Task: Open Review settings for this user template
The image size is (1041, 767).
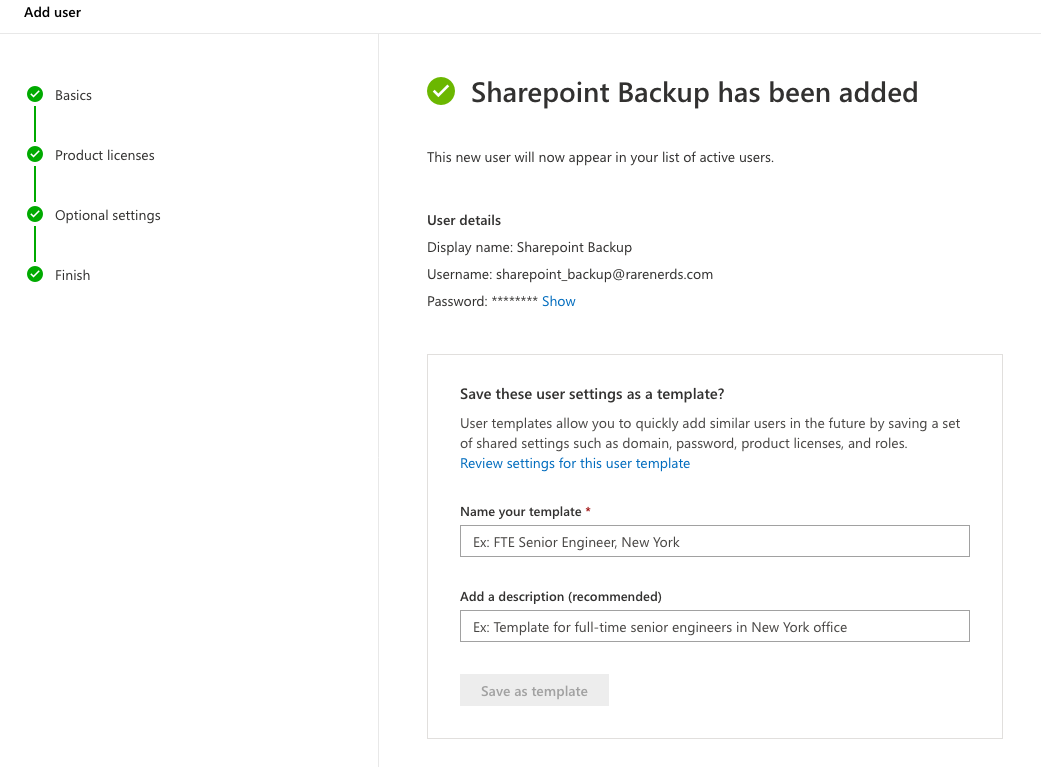Action: tap(575, 463)
